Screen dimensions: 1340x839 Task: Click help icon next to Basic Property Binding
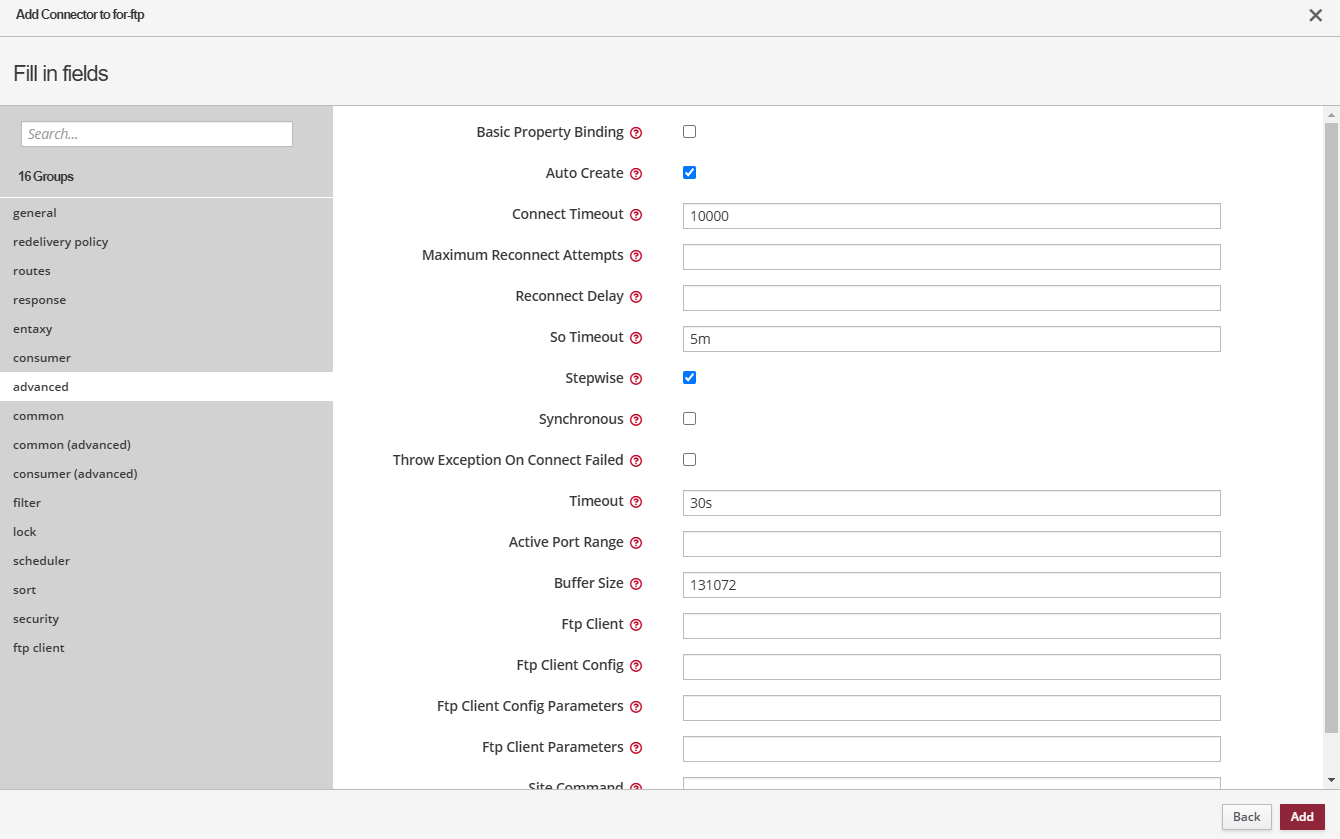(x=636, y=133)
